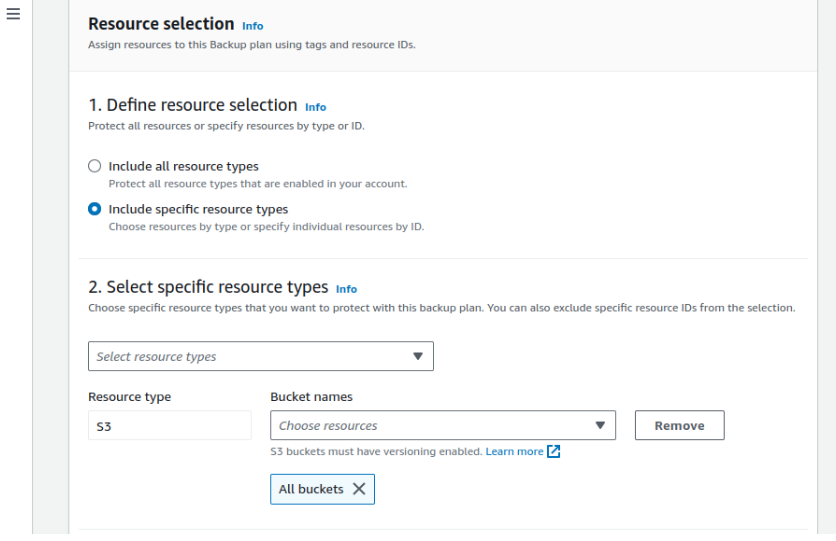The width and height of the screenshot is (836, 541).
Task: Open Learn more about S3 versioning
Action: point(514,451)
